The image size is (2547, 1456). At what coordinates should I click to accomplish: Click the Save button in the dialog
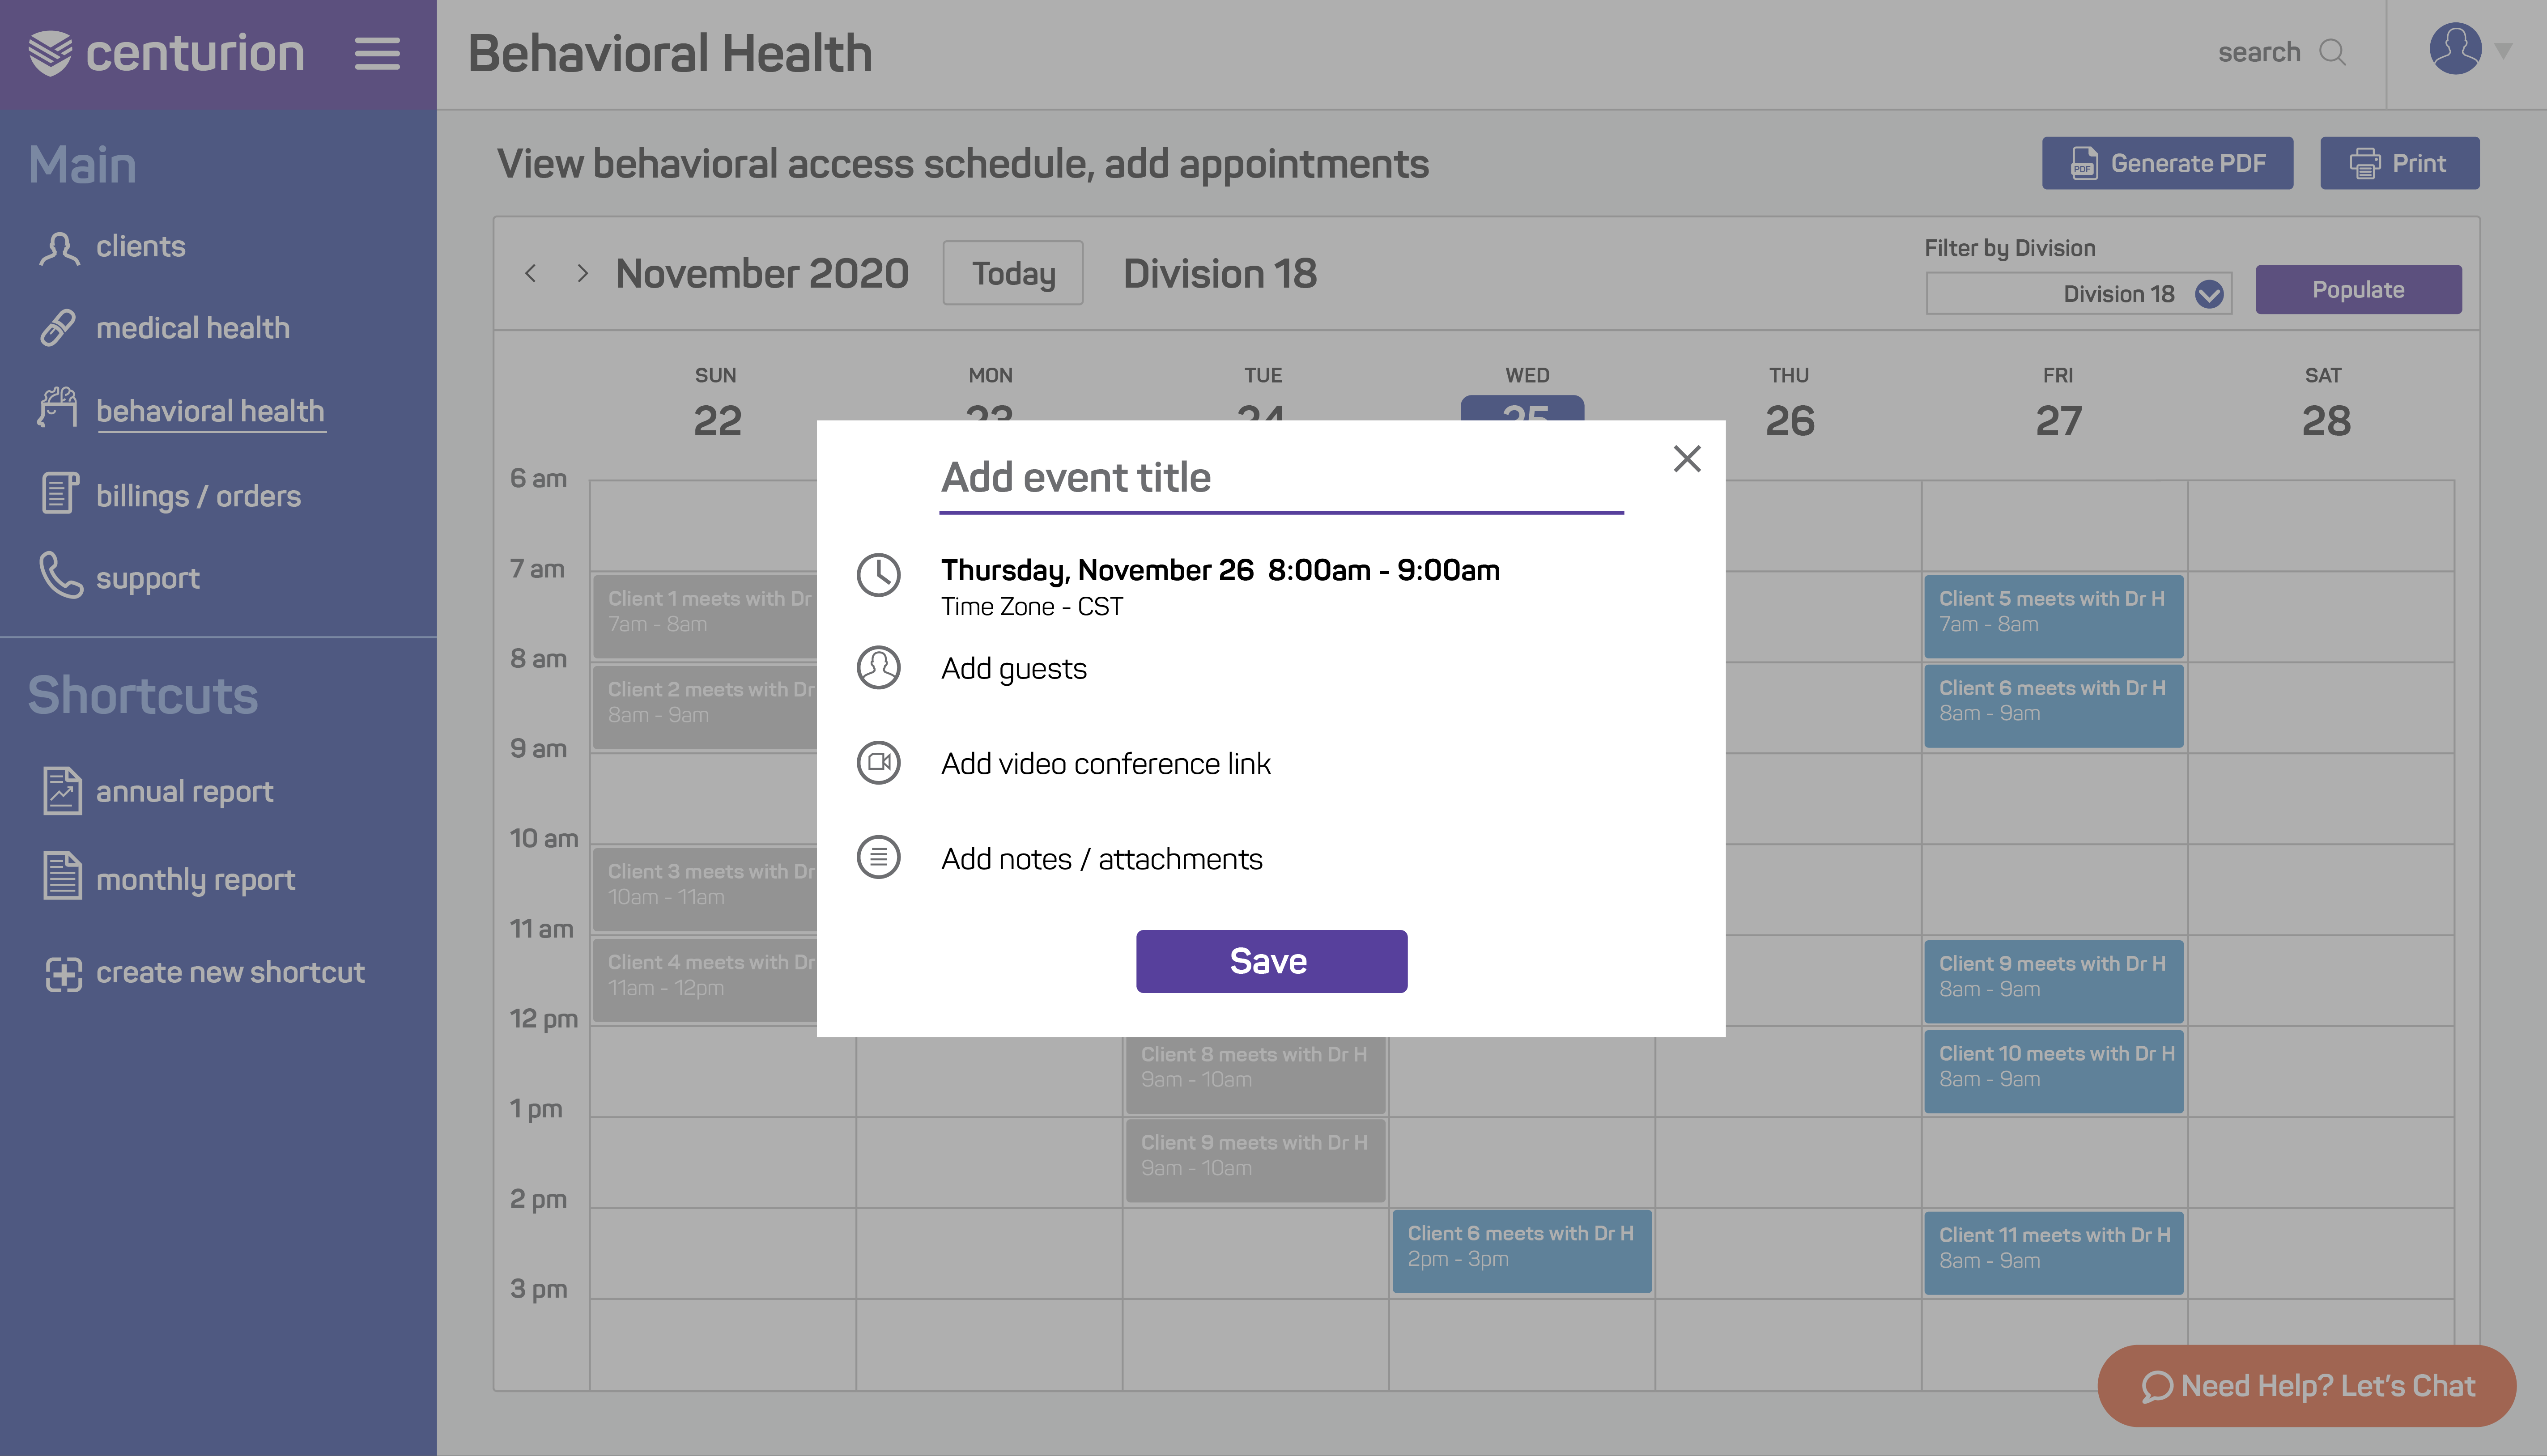coord(1271,961)
